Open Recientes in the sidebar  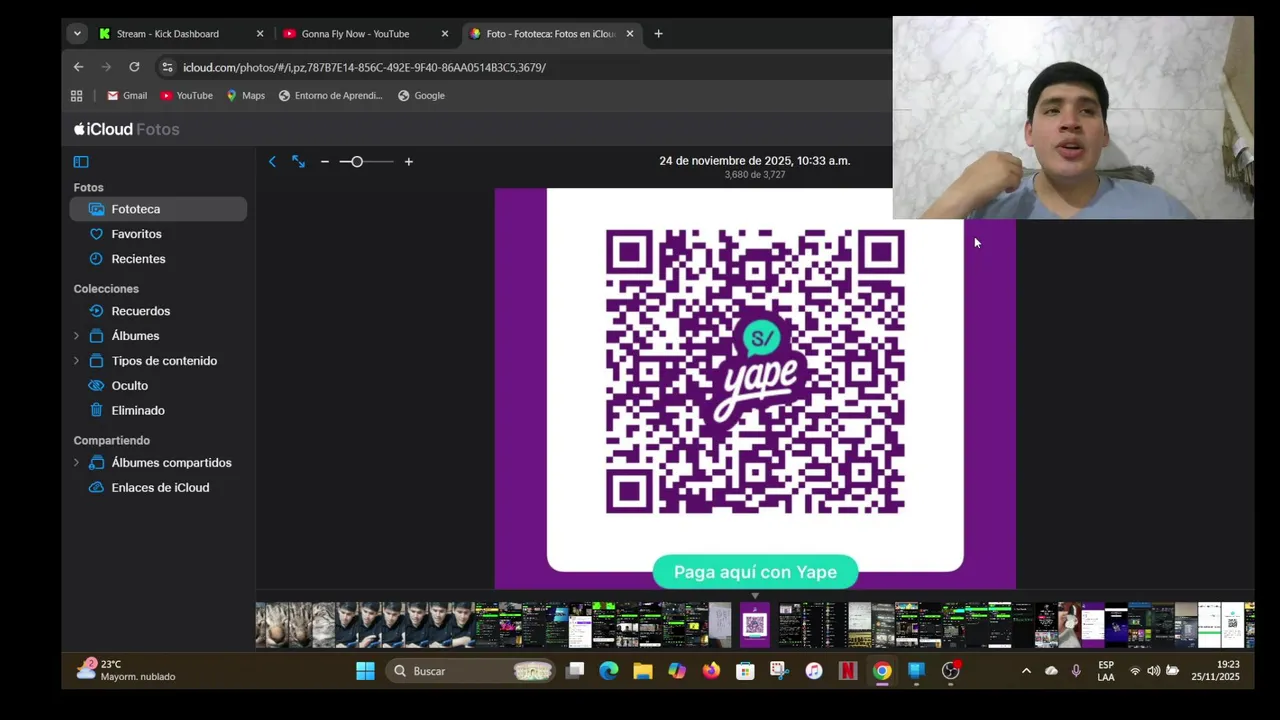[158, 259]
